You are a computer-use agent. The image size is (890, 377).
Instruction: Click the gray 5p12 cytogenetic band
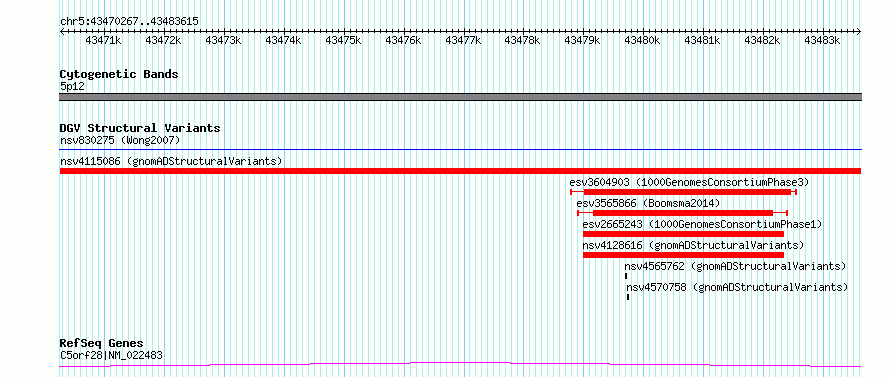tap(460, 97)
